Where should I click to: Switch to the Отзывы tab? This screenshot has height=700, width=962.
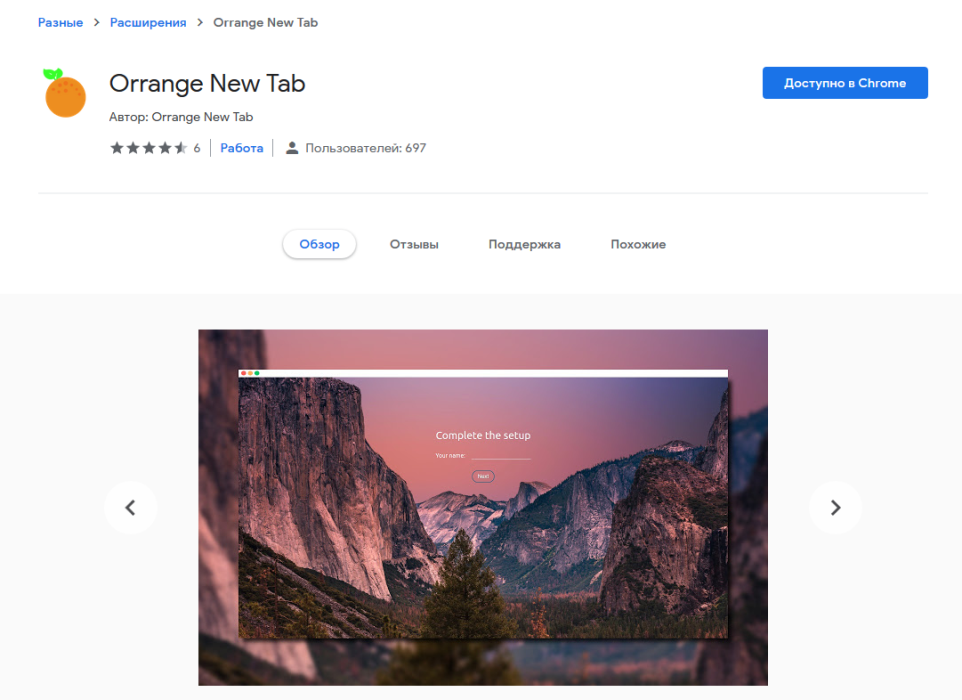coord(414,244)
